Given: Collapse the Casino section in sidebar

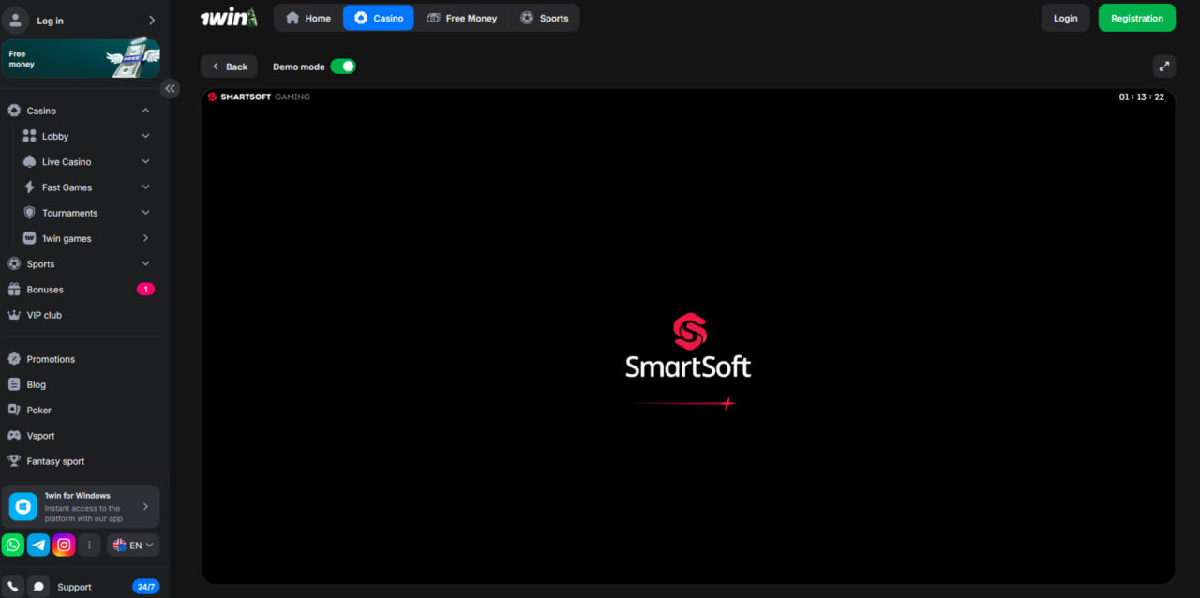Looking at the screenshot, I should click(145, 111).
